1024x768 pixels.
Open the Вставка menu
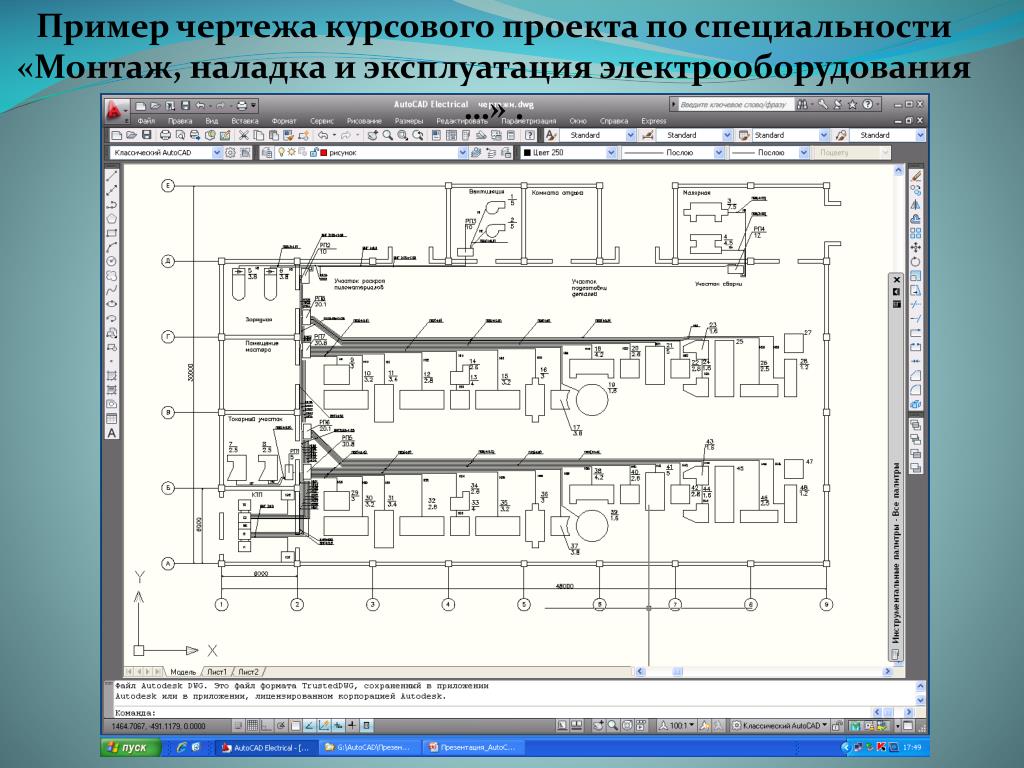(244, 121)
